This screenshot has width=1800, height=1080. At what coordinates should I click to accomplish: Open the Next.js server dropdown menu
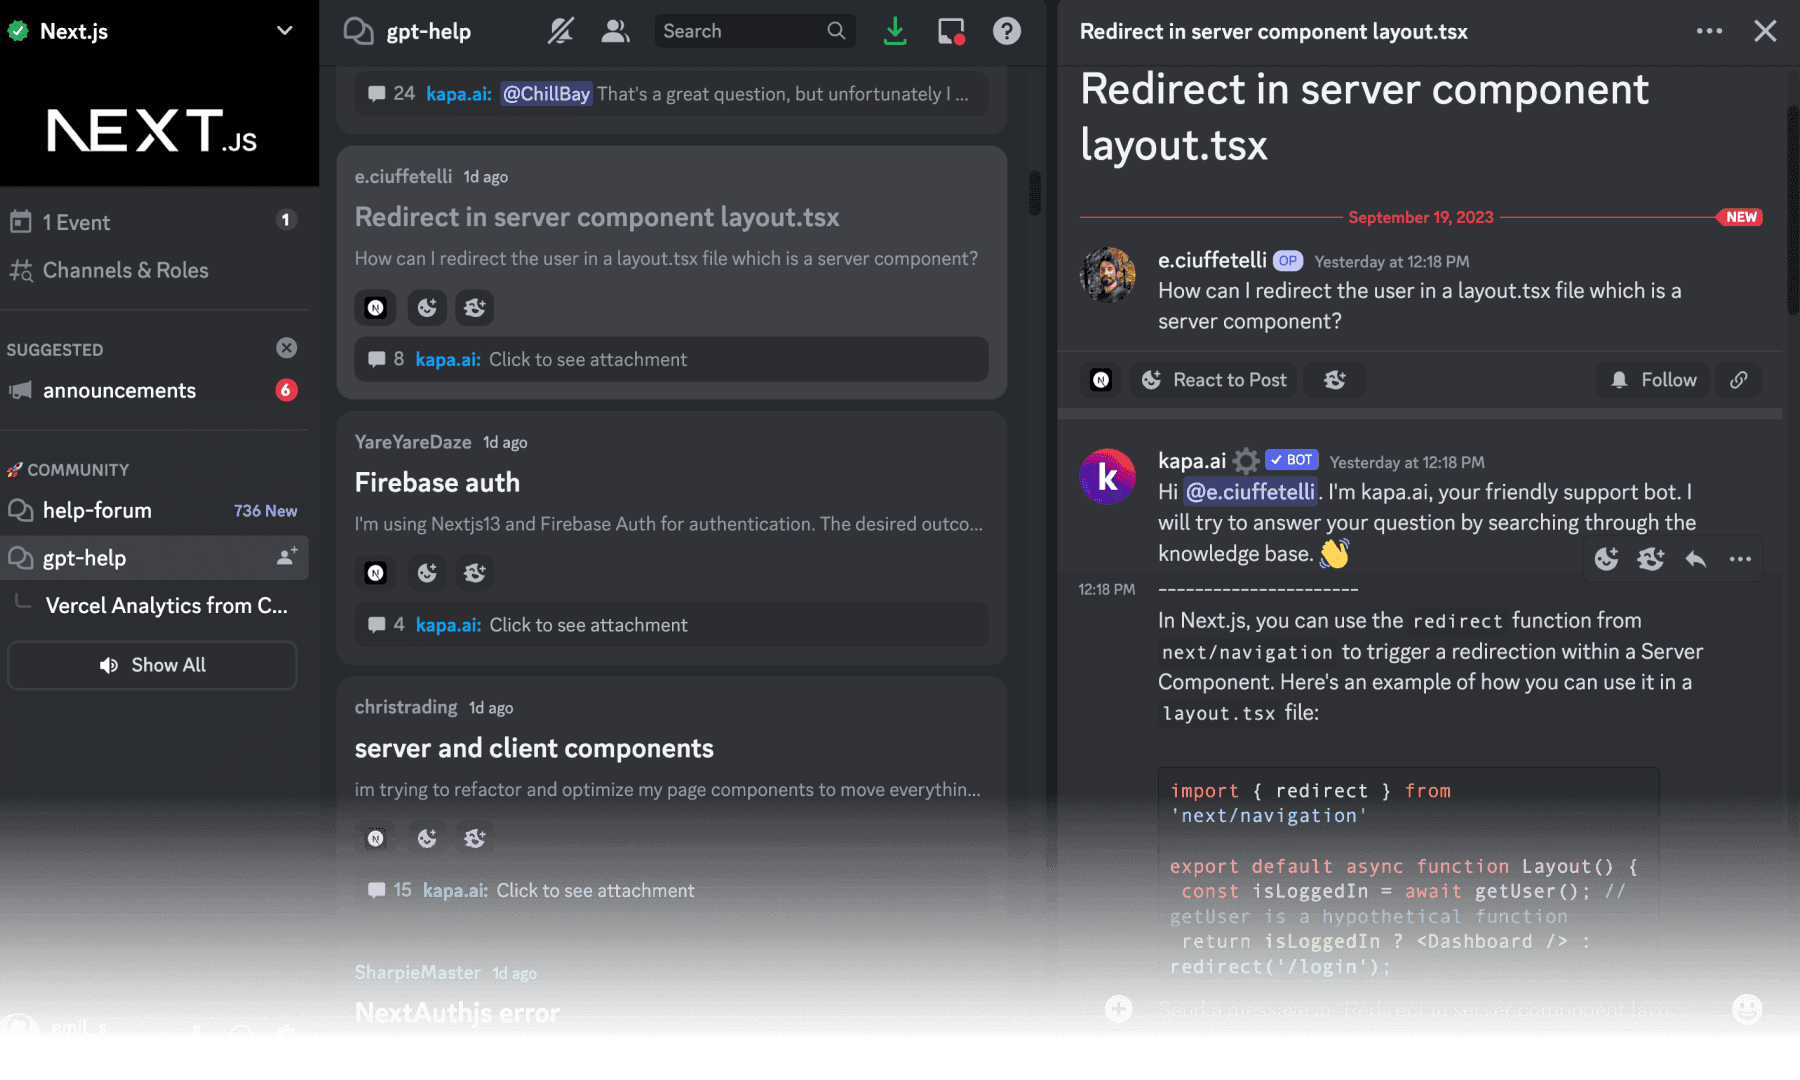point(285,31)
